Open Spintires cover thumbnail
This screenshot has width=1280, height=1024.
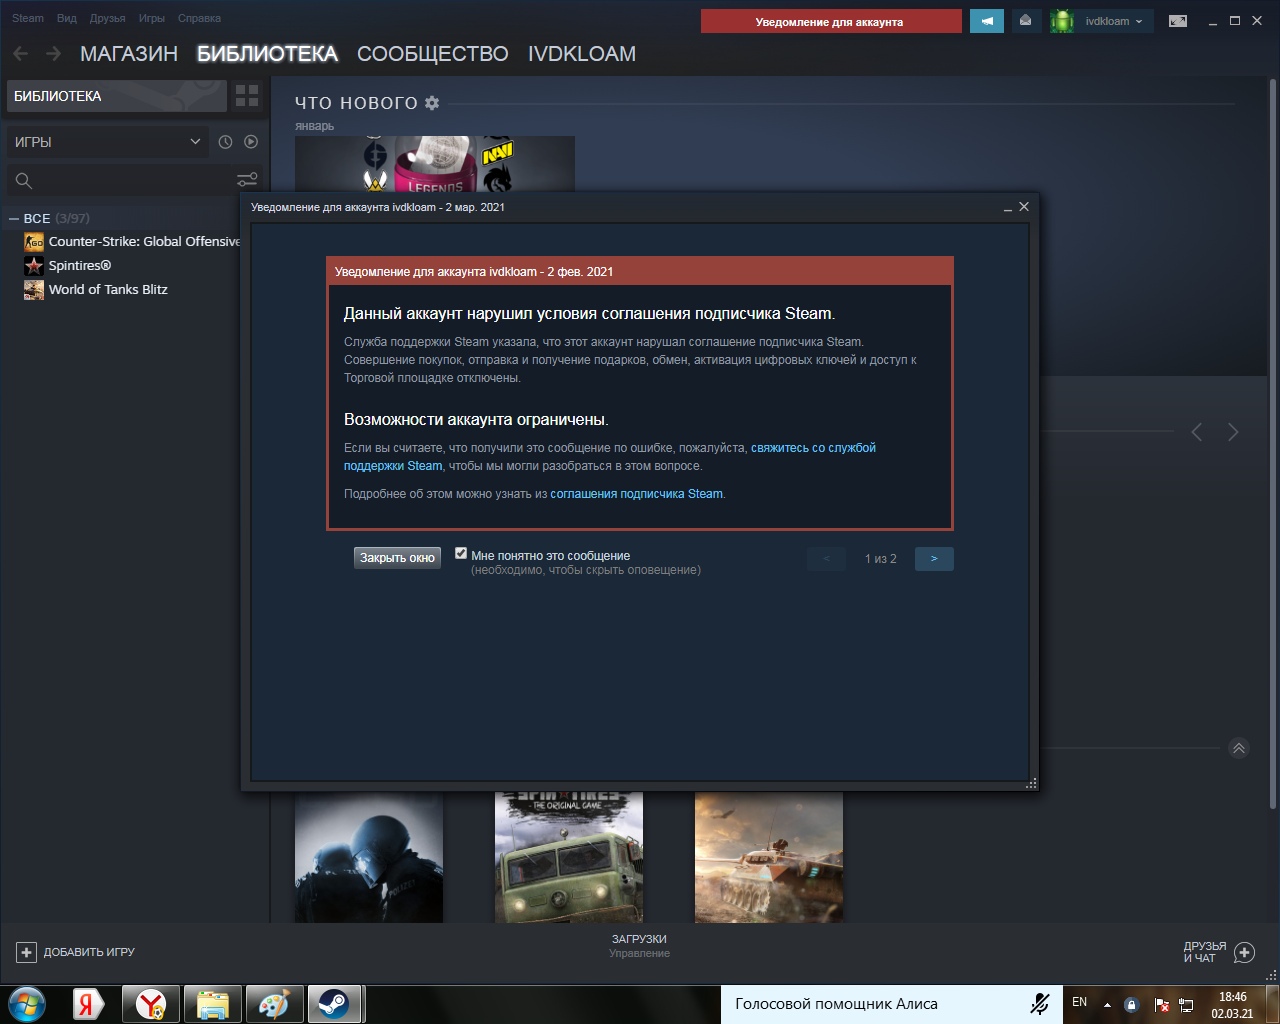pyautogui.click(x=569, y=858)
